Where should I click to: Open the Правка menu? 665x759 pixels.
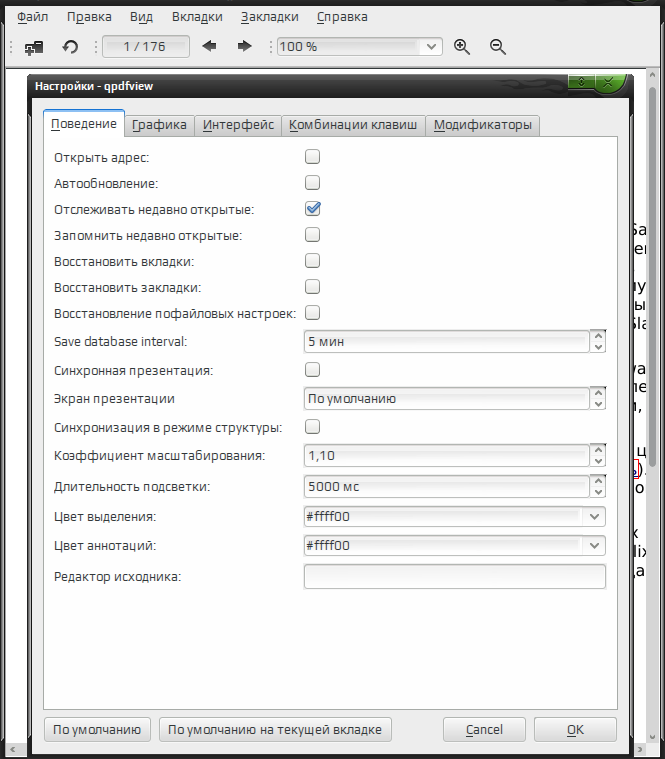(89, 17)
